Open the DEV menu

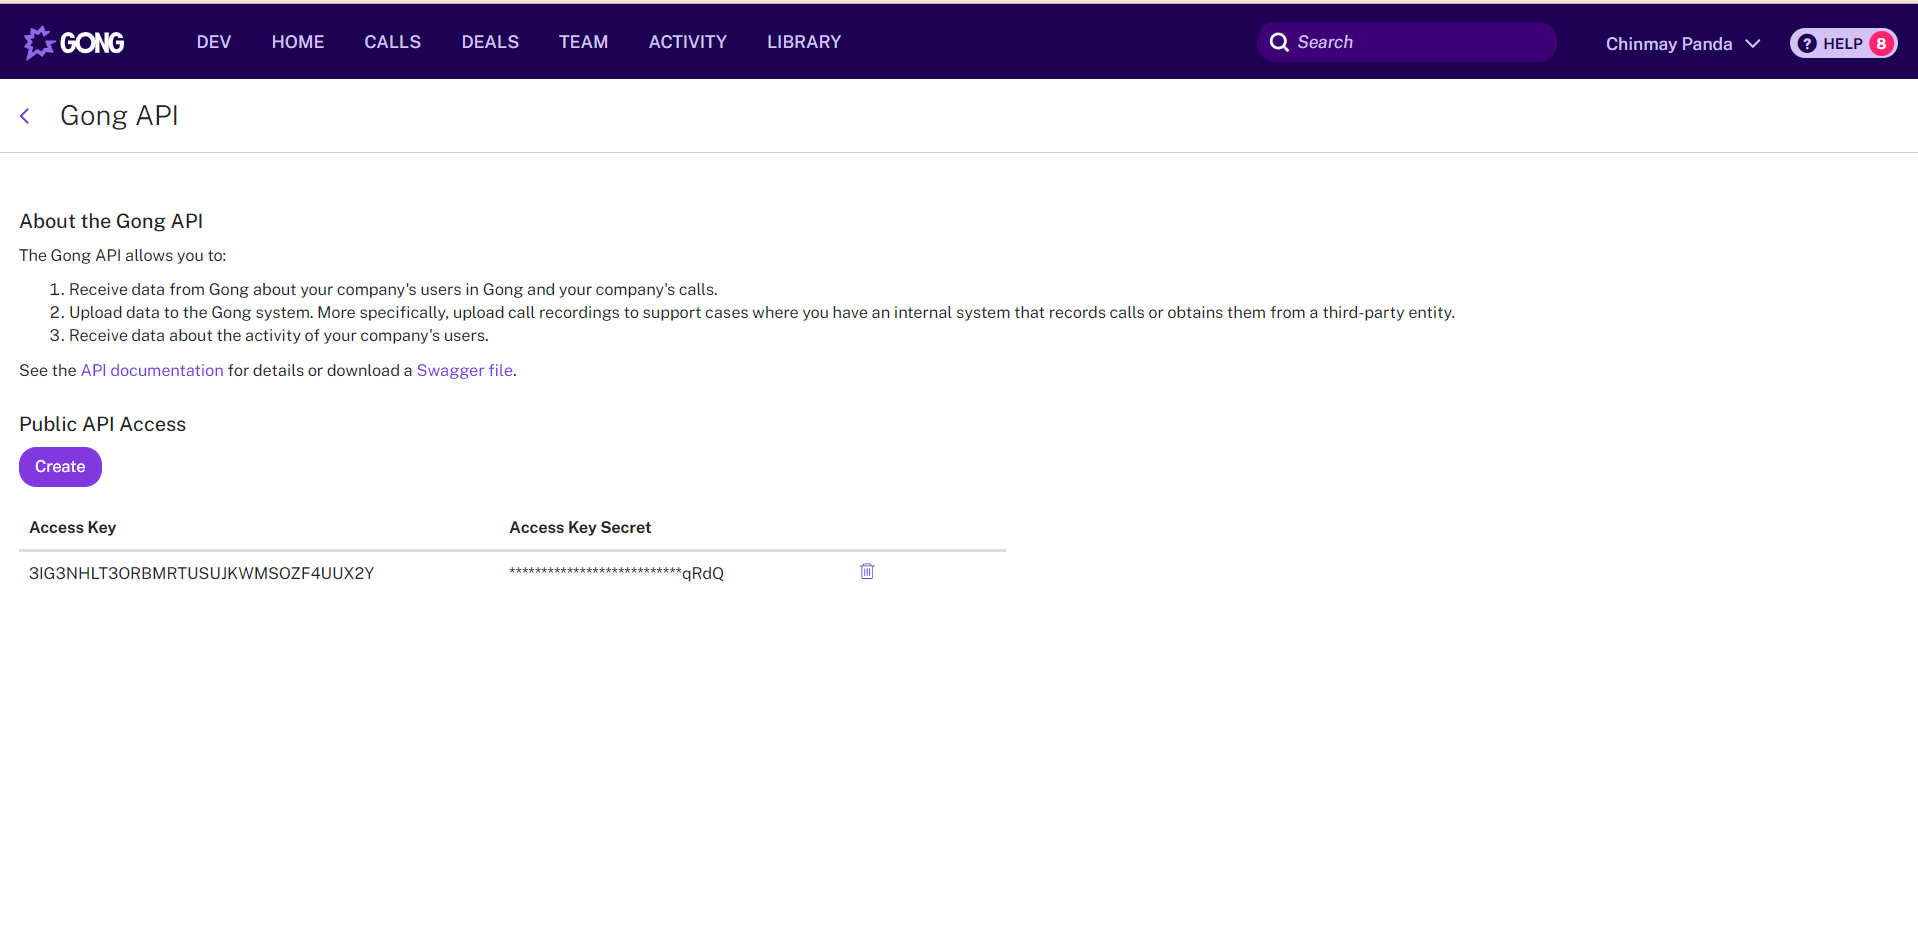pos(214,42)
